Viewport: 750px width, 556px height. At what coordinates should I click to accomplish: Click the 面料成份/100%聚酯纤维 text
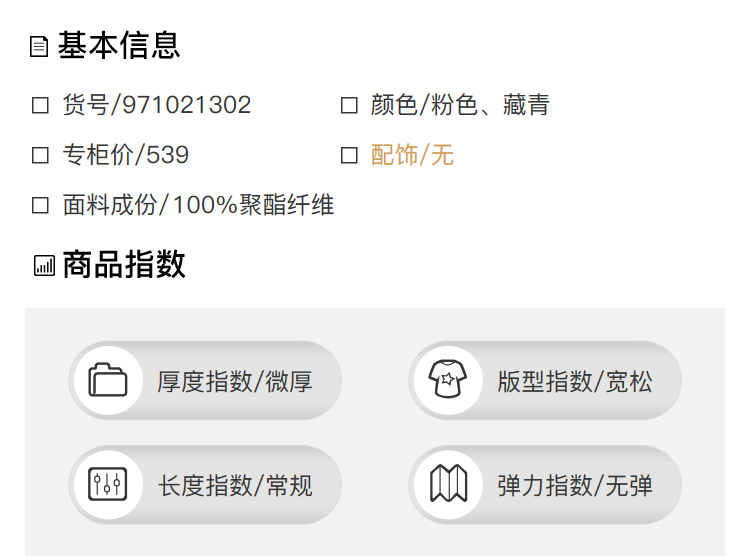[x=198, y=206]
